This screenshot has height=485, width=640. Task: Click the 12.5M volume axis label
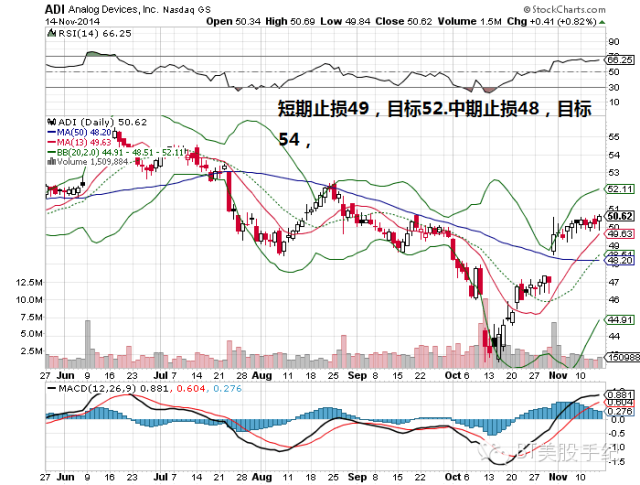(29, 282)
